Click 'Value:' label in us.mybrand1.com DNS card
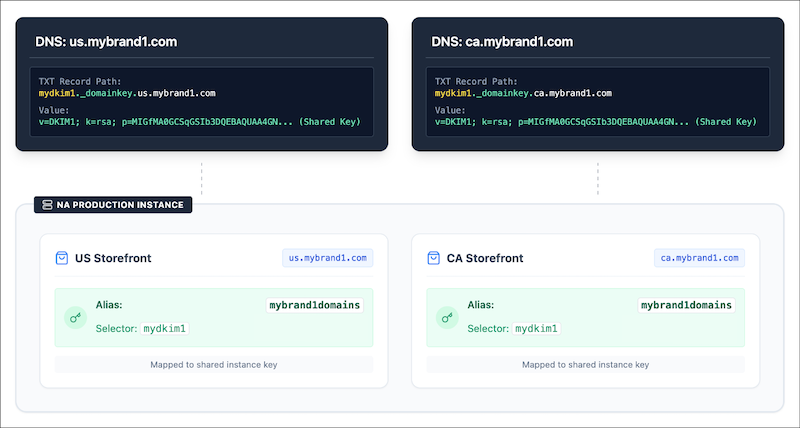The image size is (800, 428). click(x=54, y=110)
